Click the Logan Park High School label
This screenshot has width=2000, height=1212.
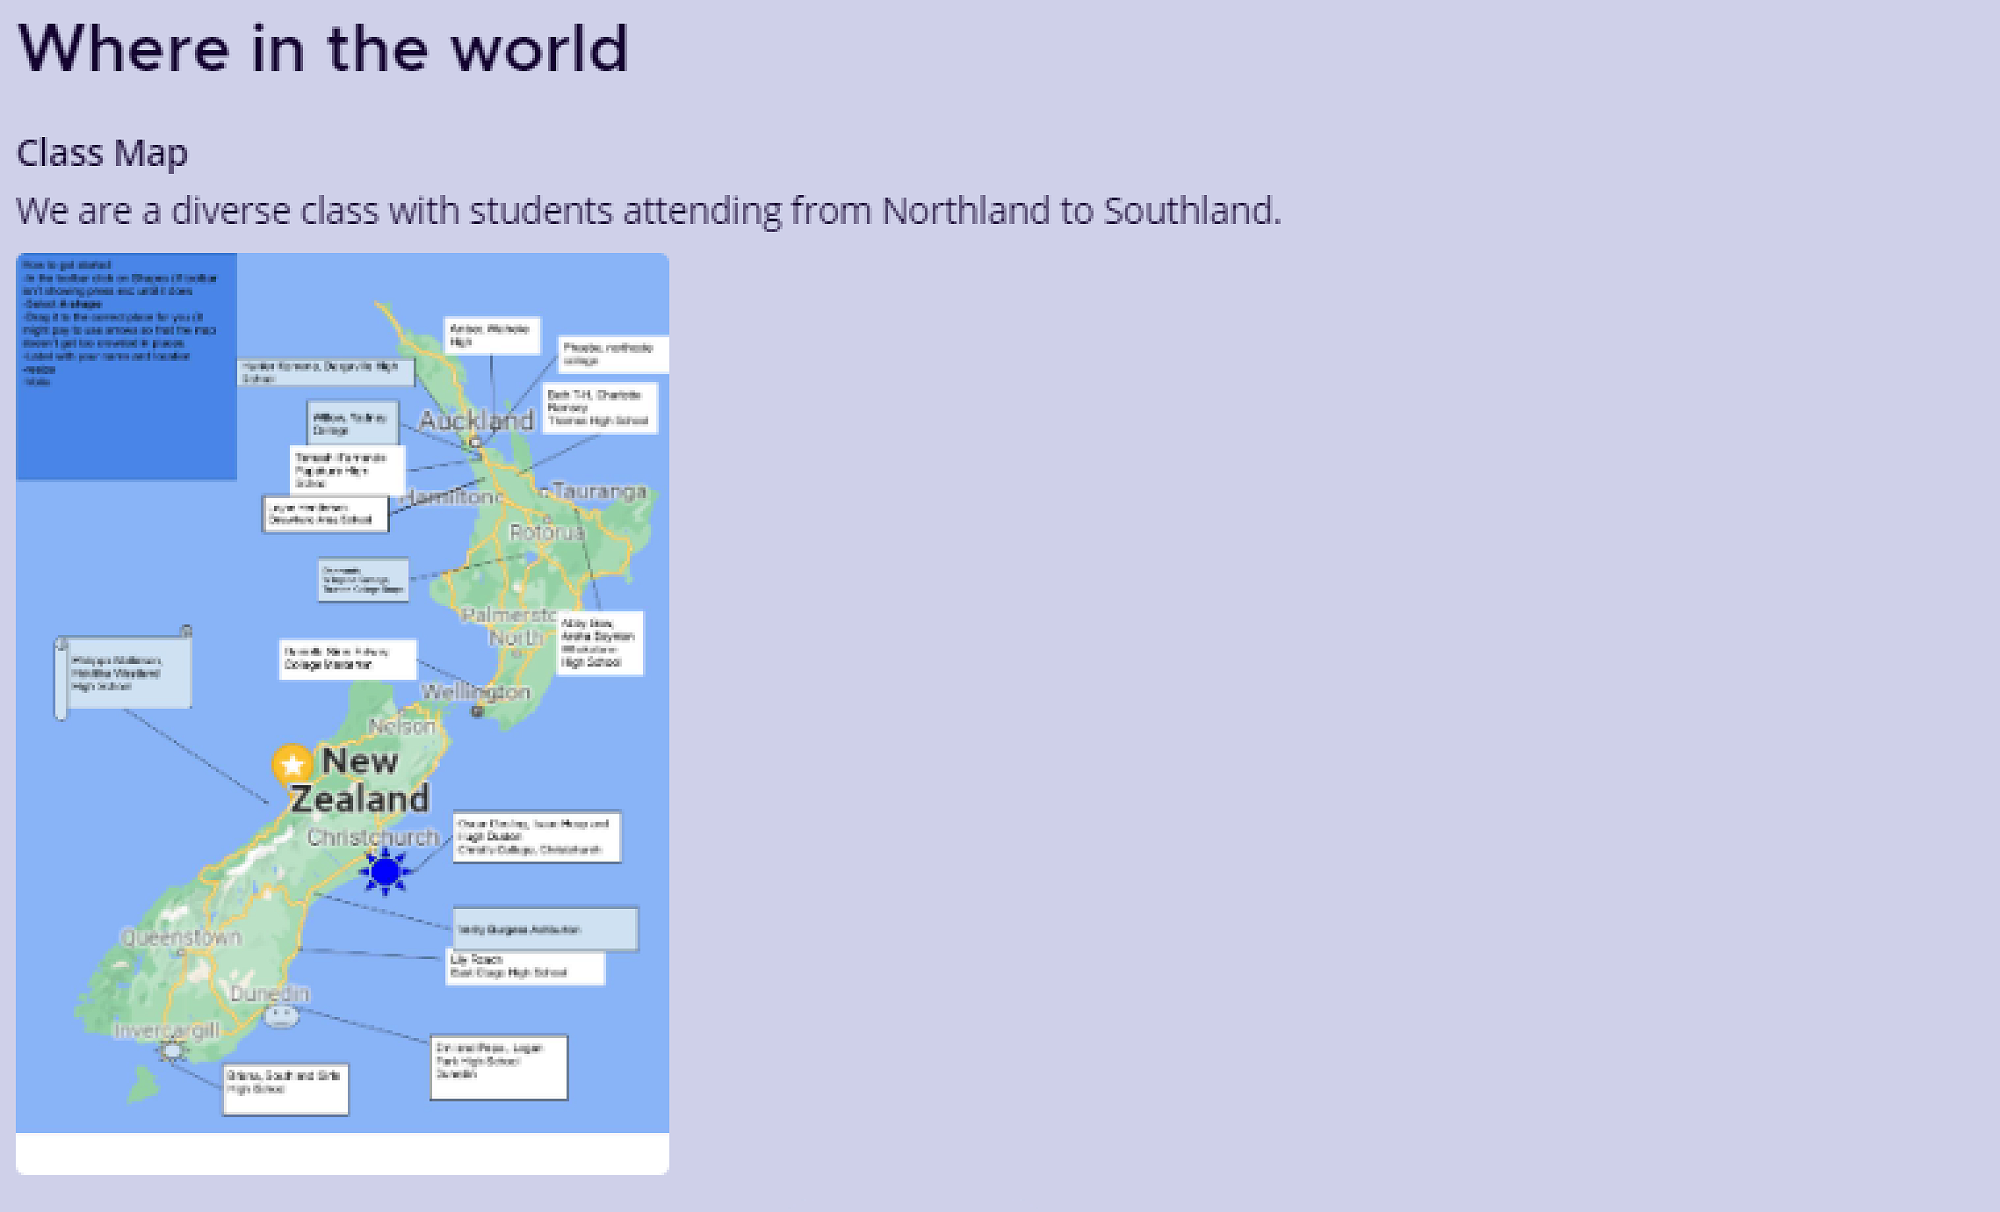click(x=498, y=1067)
